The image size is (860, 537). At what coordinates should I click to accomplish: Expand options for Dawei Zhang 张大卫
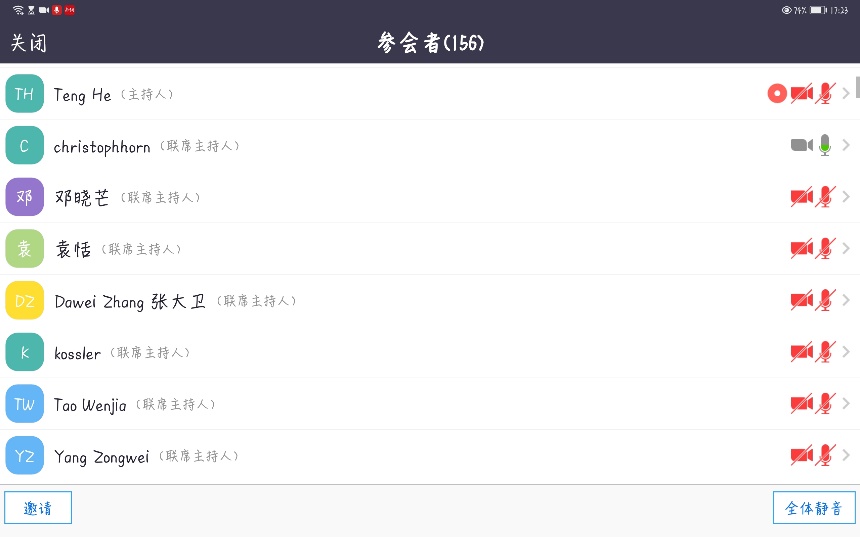(x=846, y=301)
